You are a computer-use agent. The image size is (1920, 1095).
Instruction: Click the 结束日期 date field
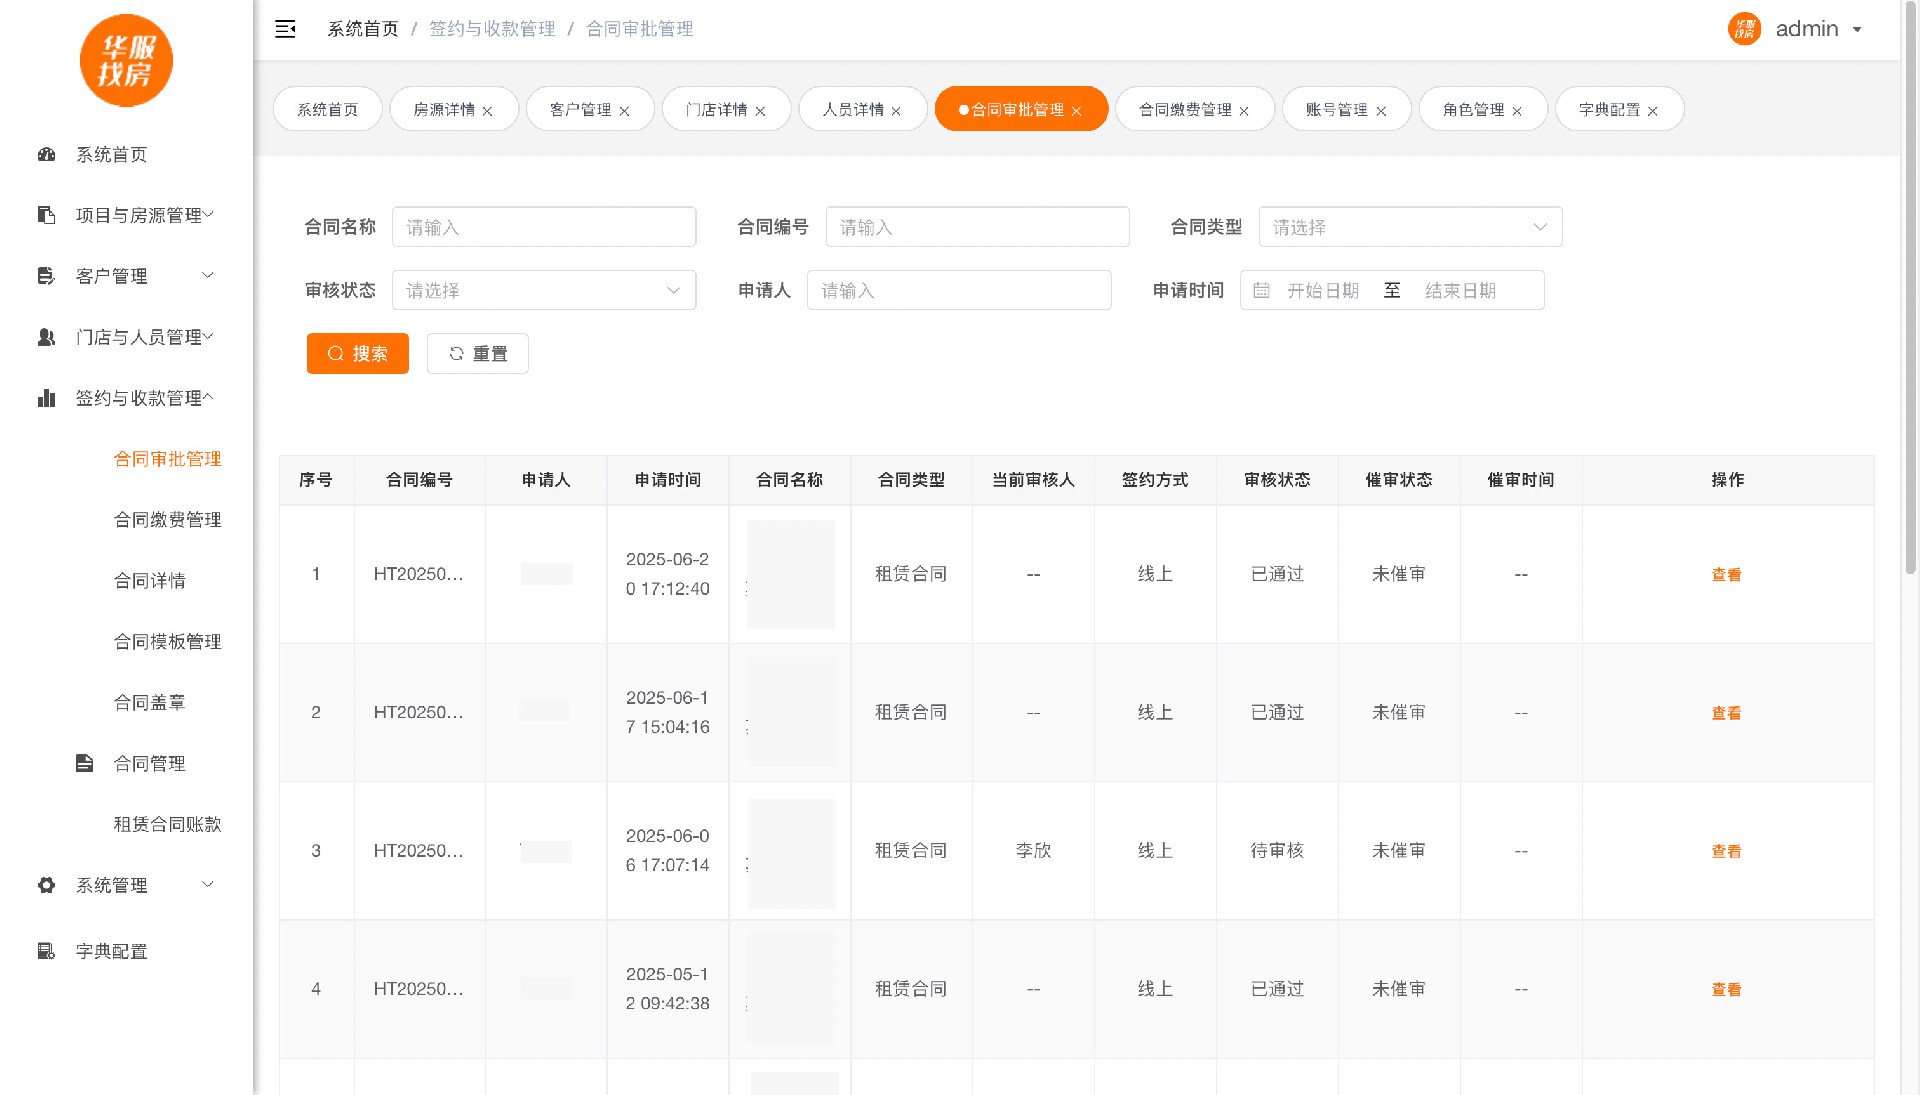(x=1460, y=290)
